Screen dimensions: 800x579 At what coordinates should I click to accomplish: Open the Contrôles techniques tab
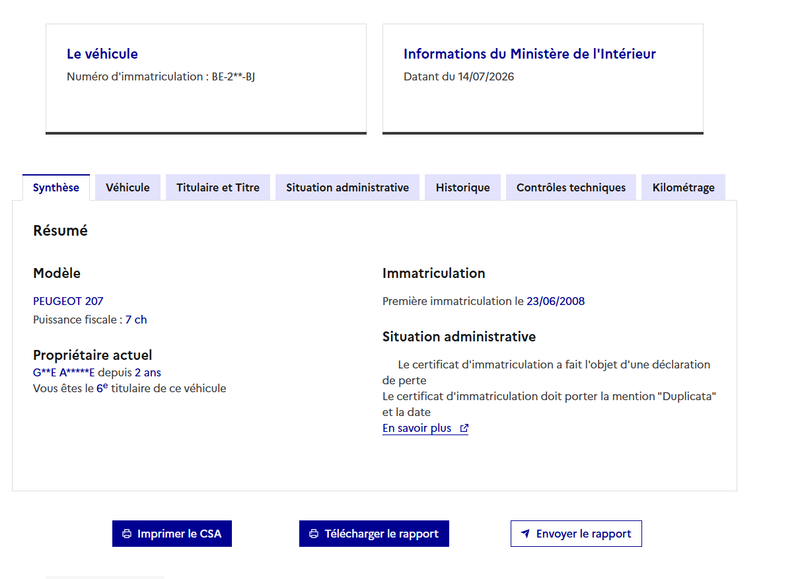point(571,187)
